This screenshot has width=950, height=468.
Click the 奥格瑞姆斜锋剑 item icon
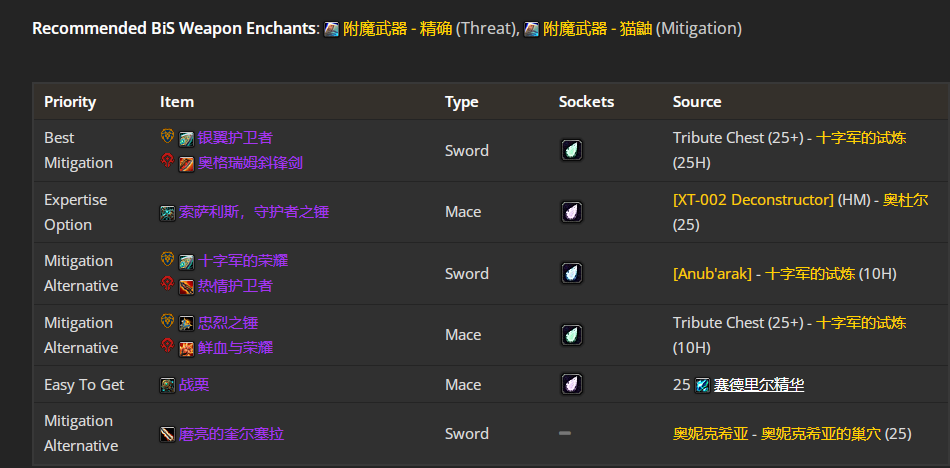(186, 163)
